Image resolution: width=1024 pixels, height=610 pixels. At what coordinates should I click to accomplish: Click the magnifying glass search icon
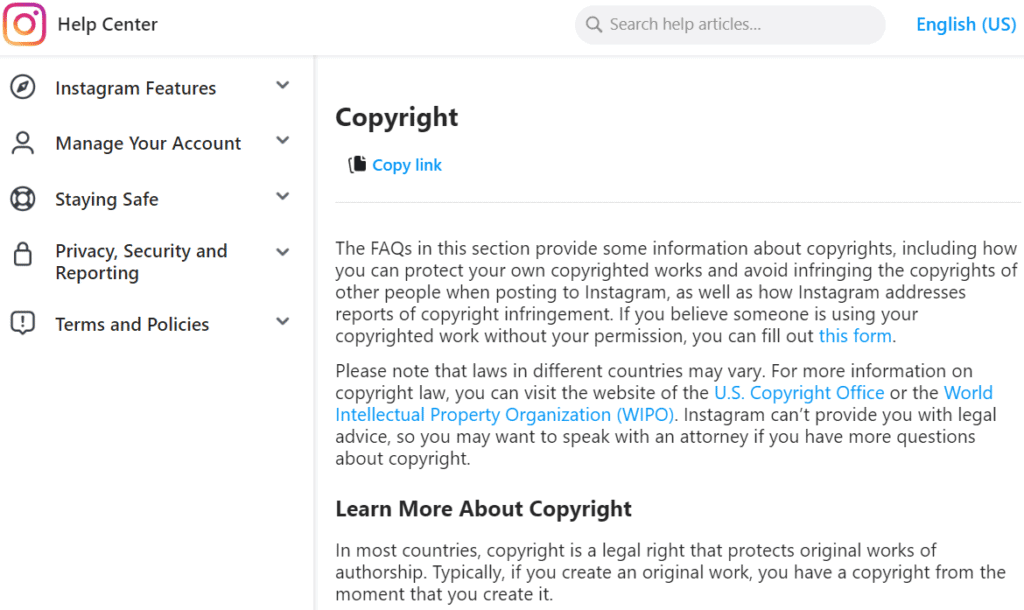[x=594, y=25]
